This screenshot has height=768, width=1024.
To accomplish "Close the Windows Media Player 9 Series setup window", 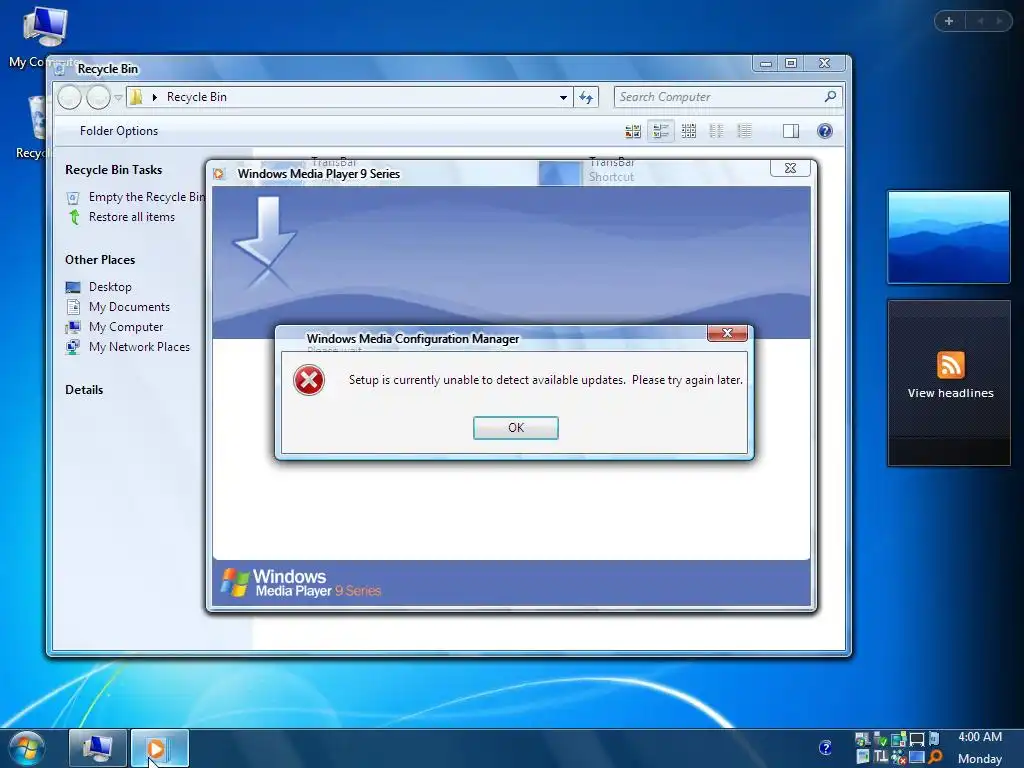I will coord(790,168).
